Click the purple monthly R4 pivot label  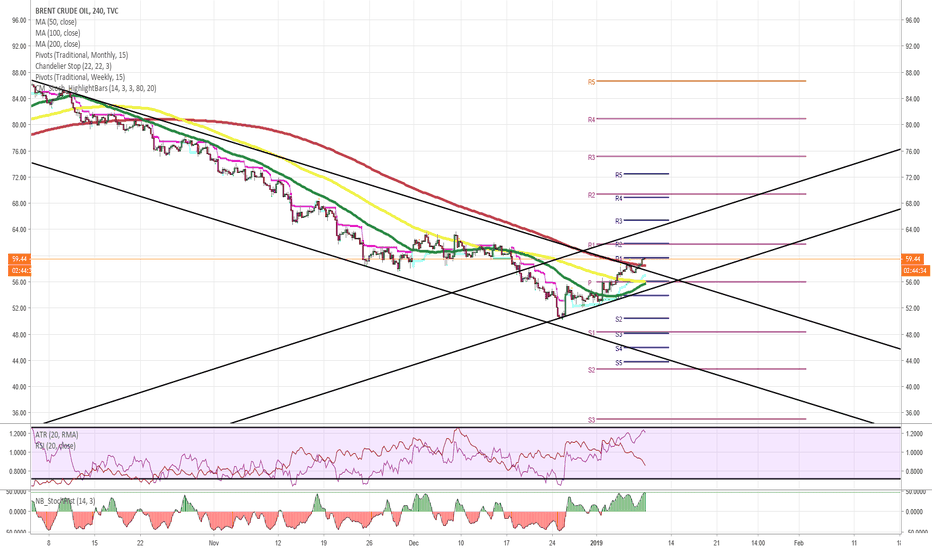click(x=591, y=120)
